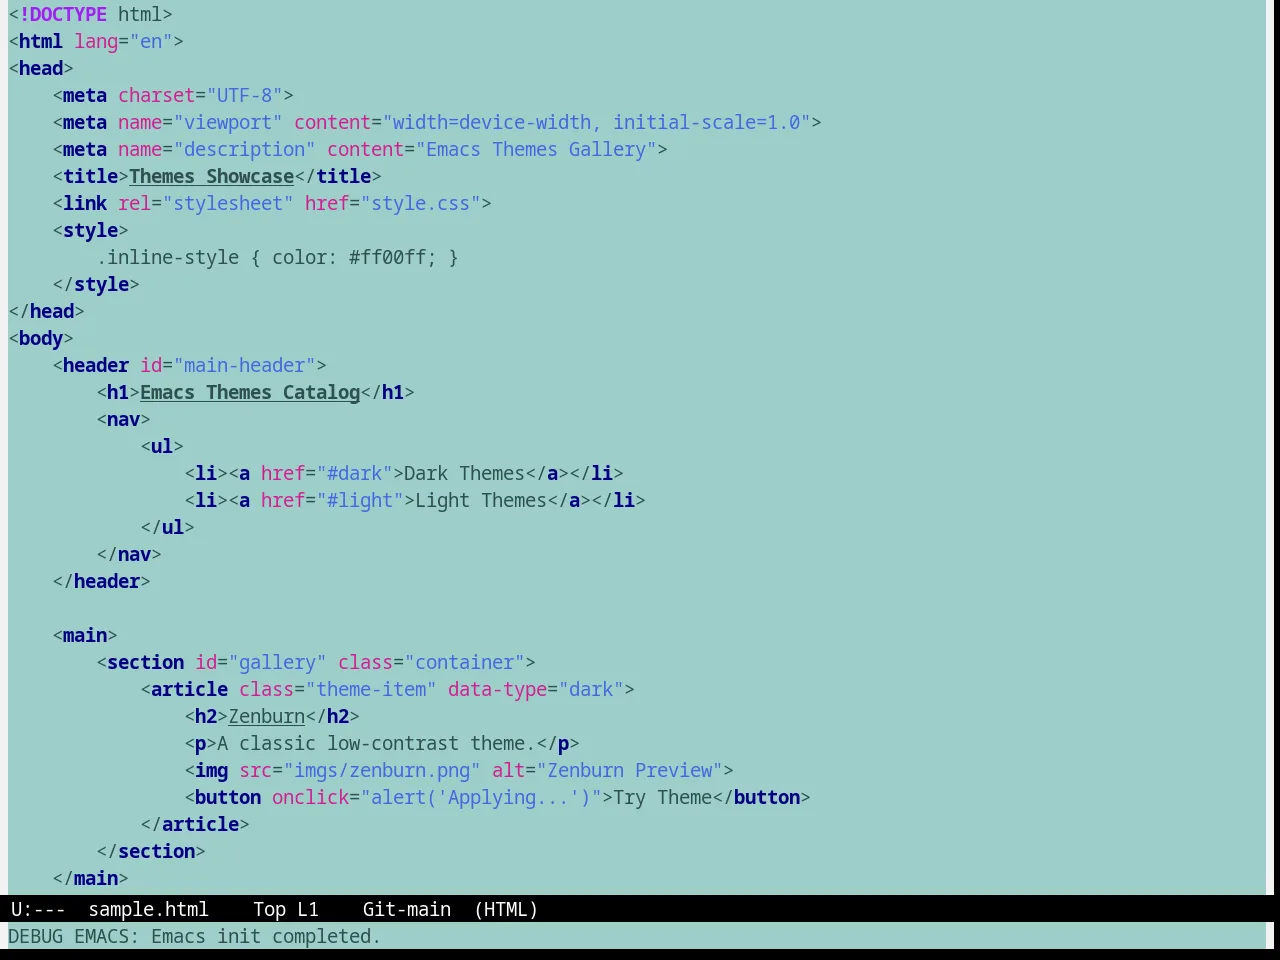Click the closing </style> tag
The height and width of the screenshot is (960, 1280).
[96, 284]
